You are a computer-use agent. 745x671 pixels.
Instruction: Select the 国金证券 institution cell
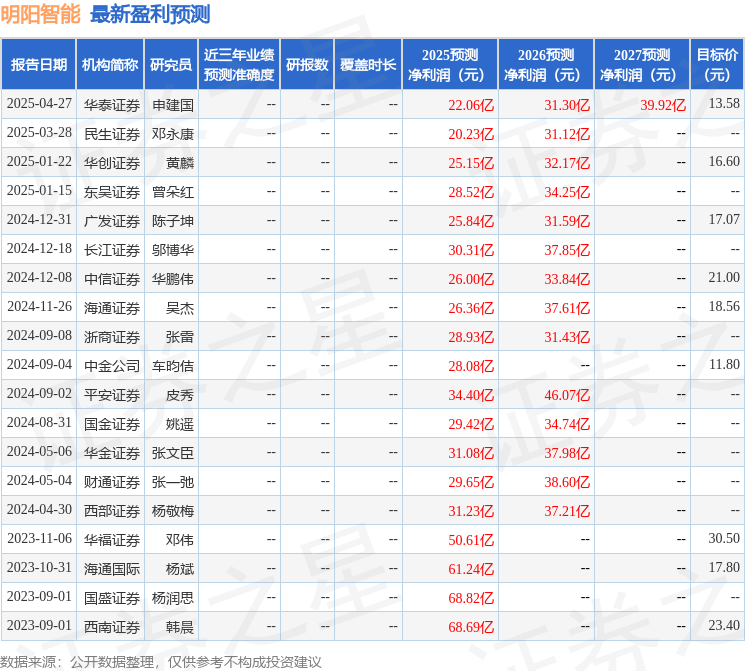point(112,424)
